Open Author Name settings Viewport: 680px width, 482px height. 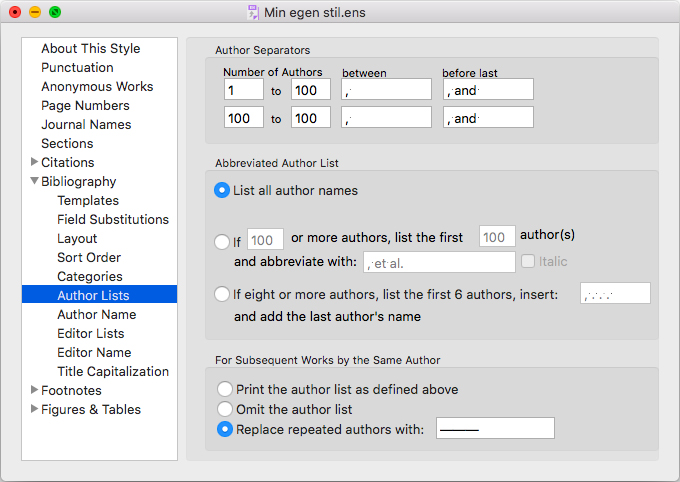point(97,314)
